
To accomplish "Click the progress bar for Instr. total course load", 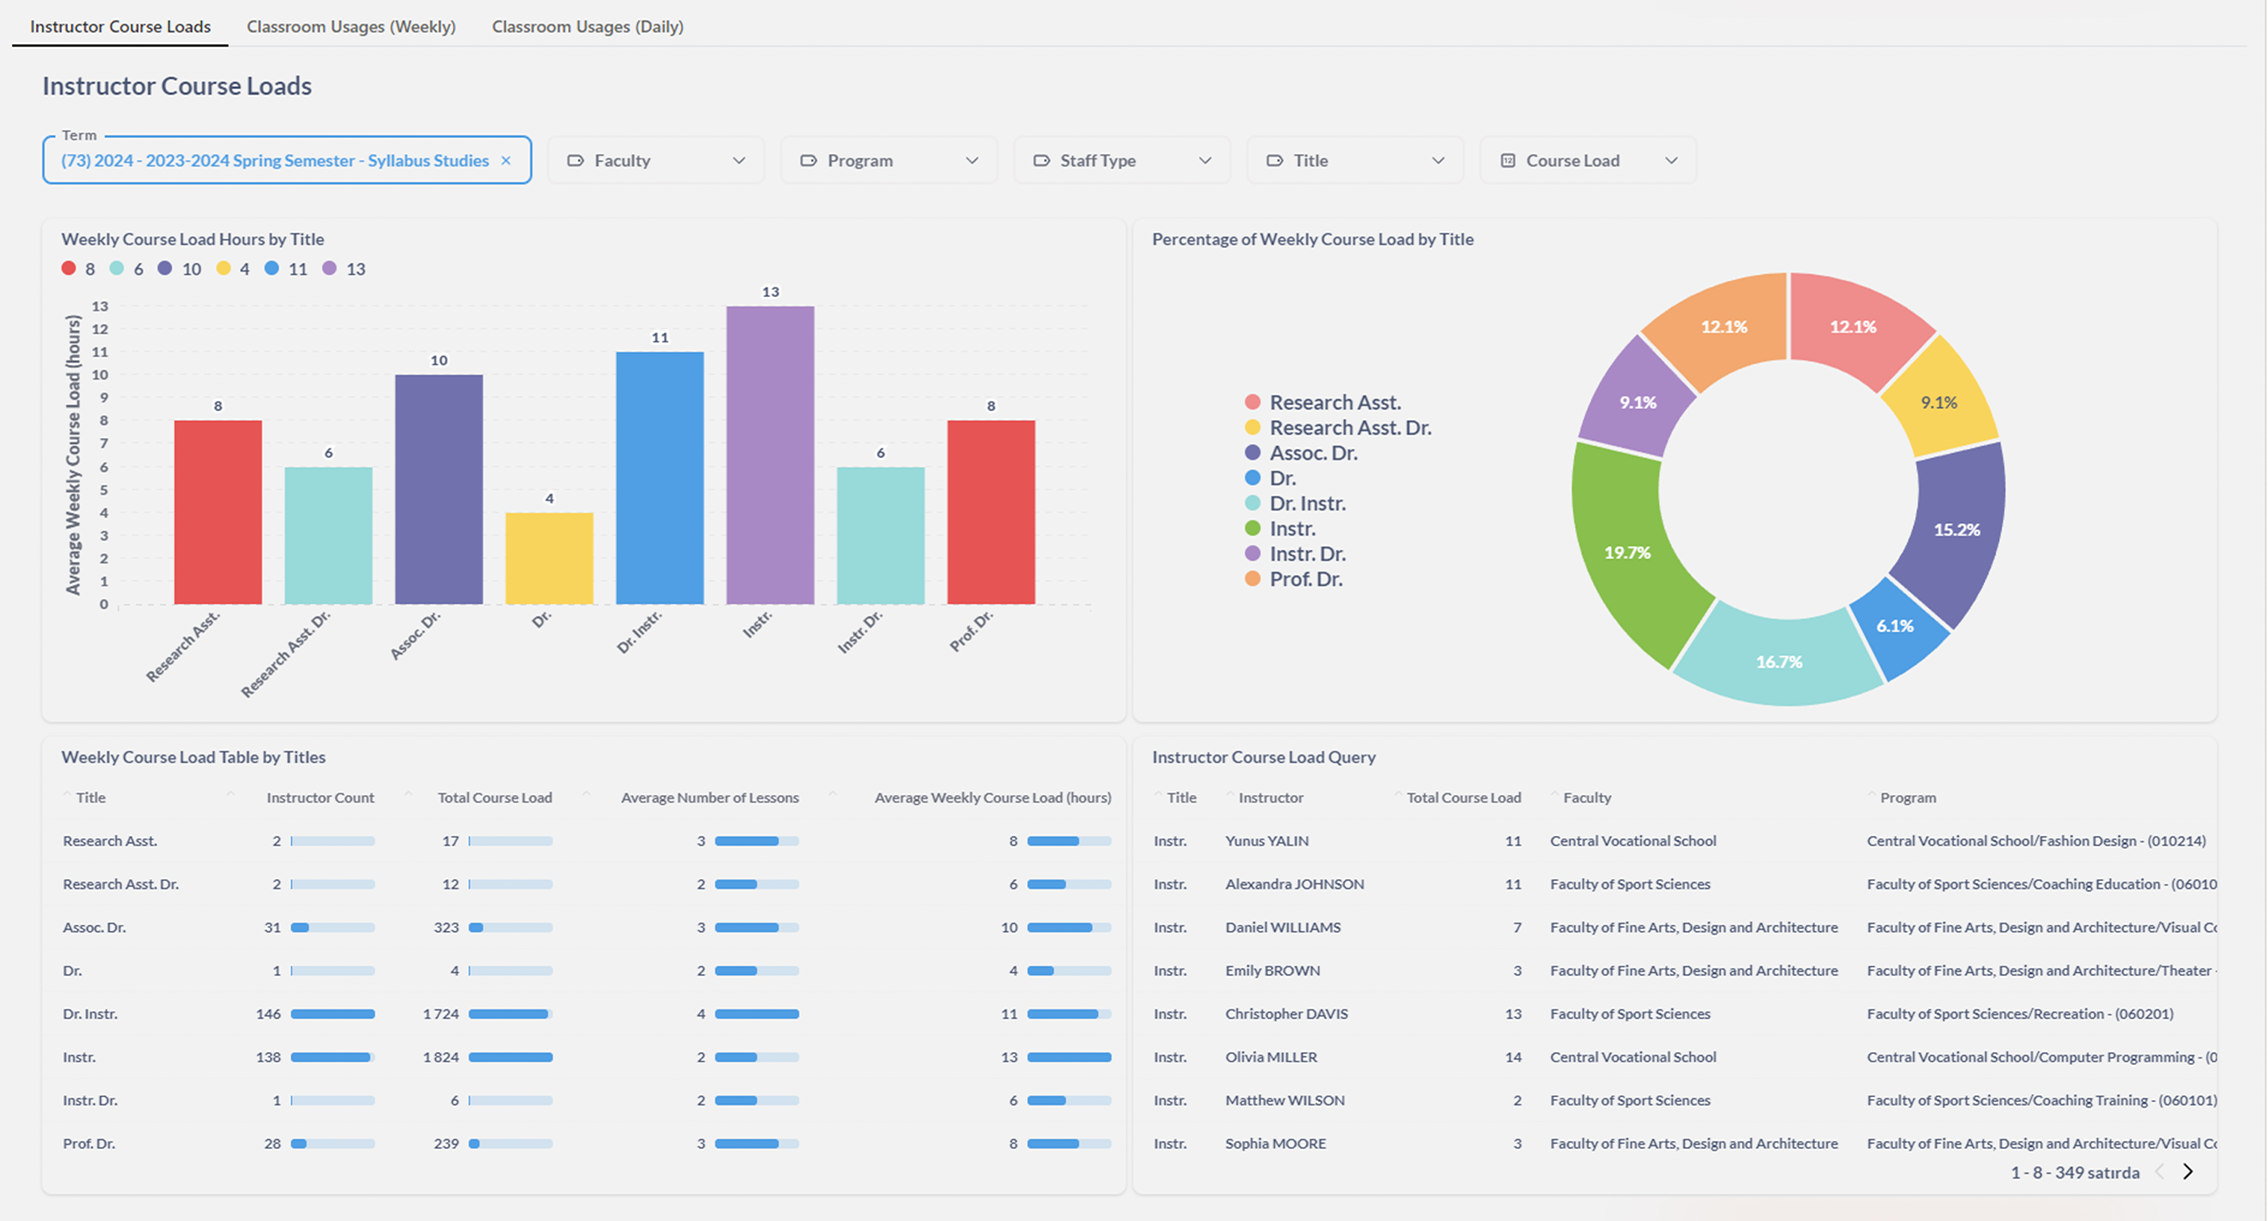I will [x=509, y=1056].
